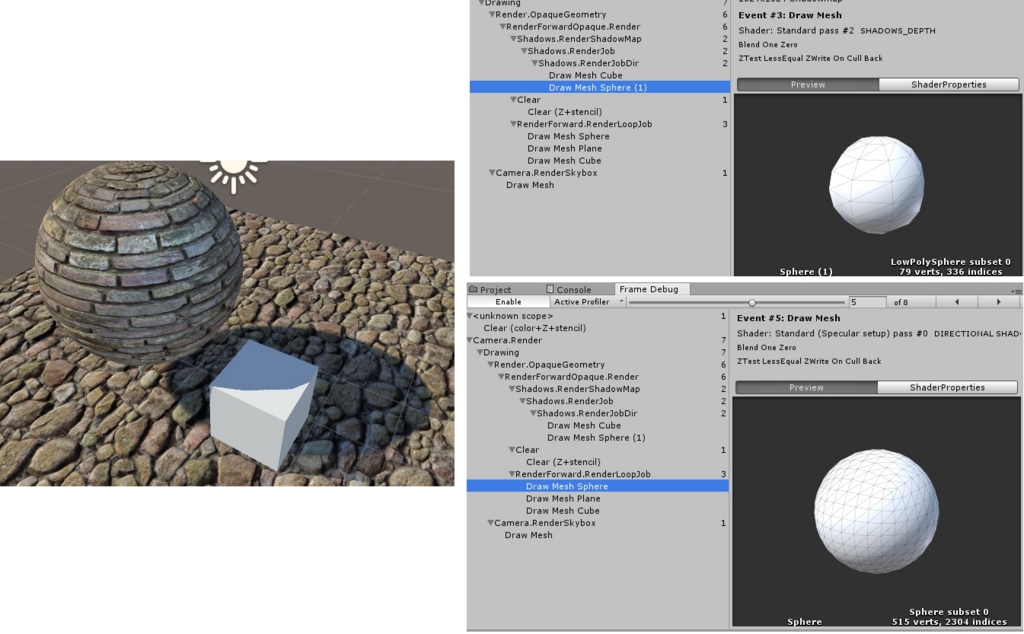Select Clear (Z+stencil) in Event #3 tree
This screenshot has width=1024, height=634.
[565, 112]
